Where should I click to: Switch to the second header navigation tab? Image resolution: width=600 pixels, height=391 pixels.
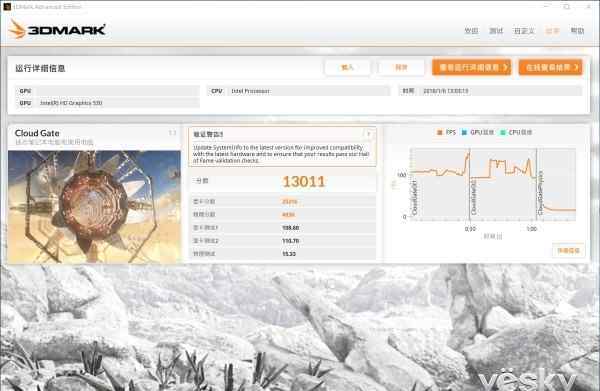coord(496,31)
